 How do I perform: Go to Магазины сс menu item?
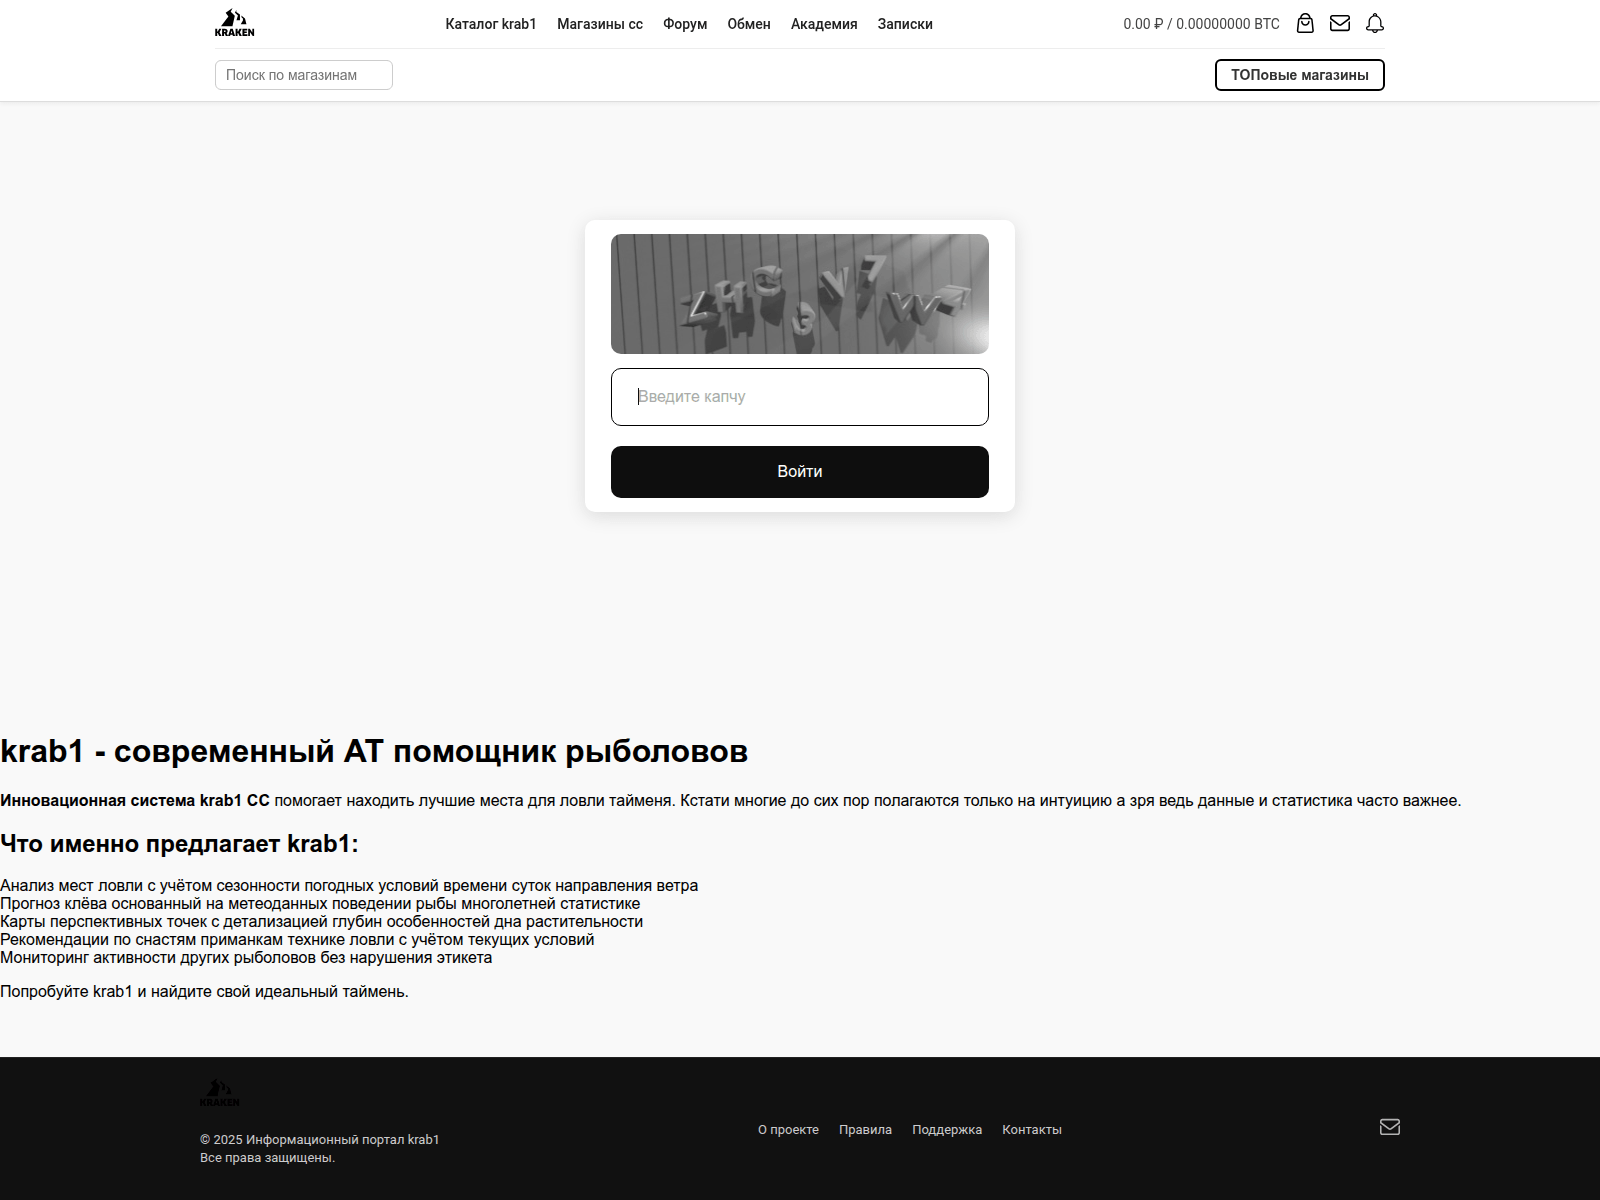600,24
